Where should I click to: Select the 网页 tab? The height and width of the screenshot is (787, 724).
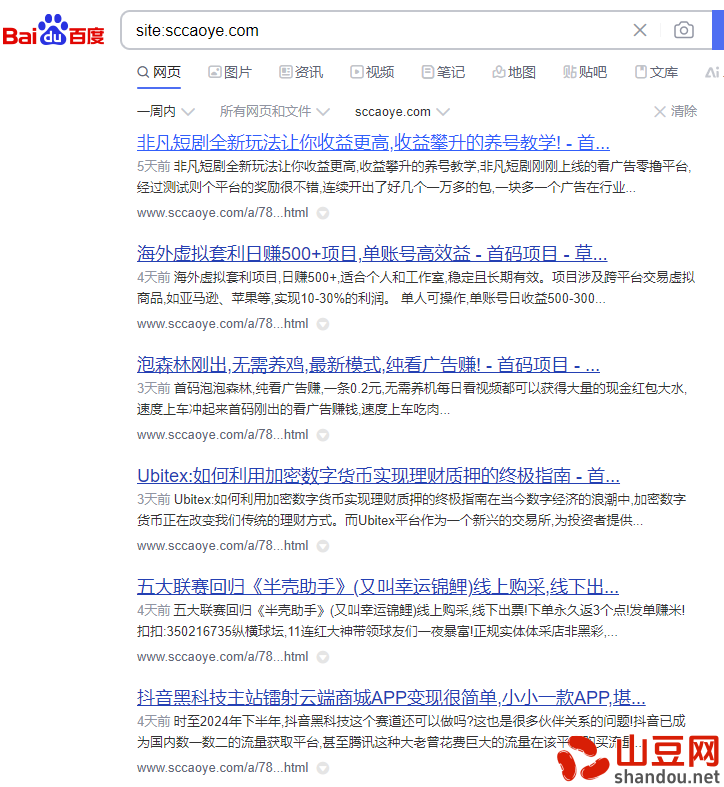[158, 72]
